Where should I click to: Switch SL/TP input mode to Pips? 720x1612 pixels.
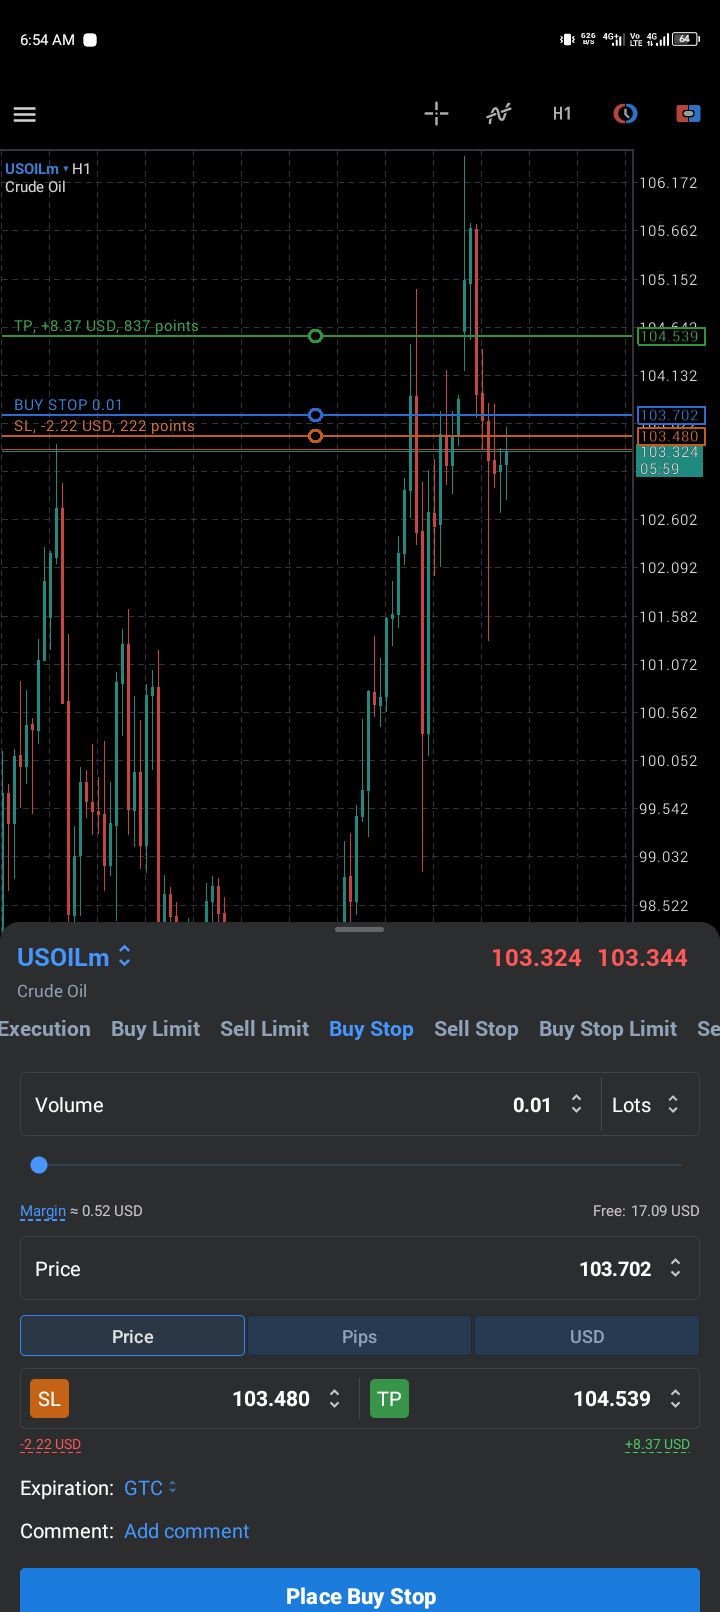point(359,1337)
